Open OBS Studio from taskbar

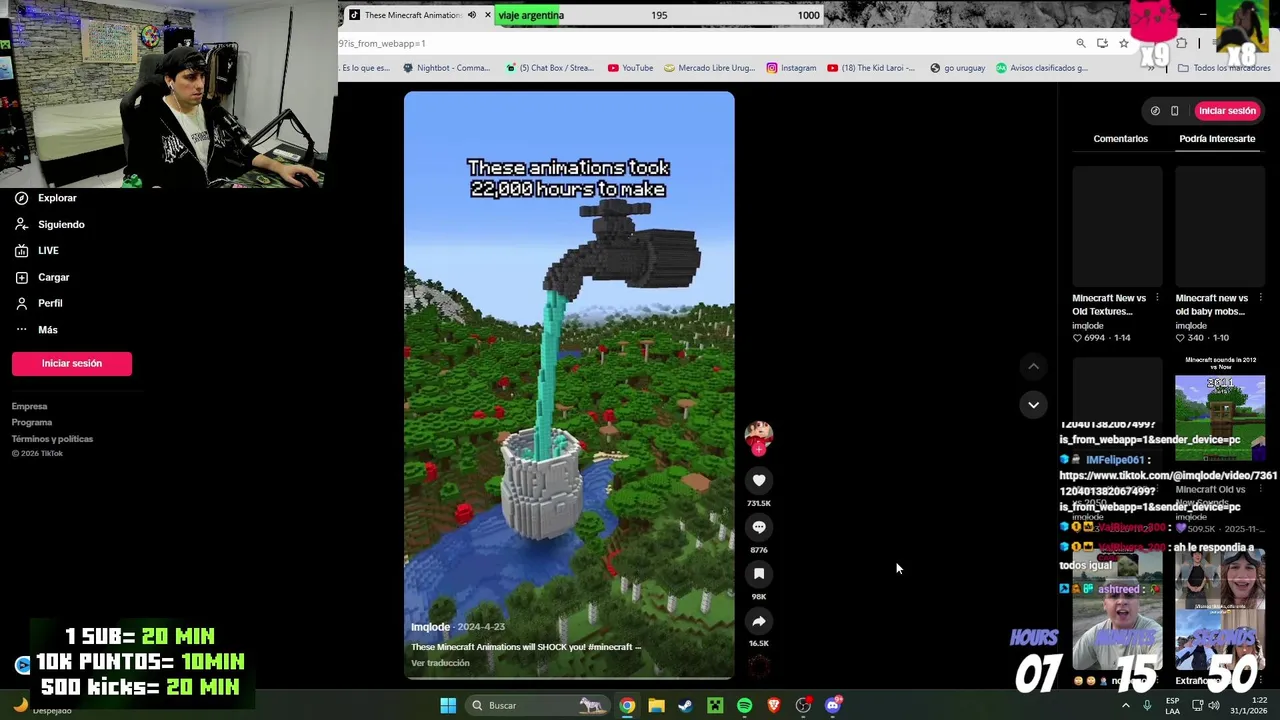point(803,705)
